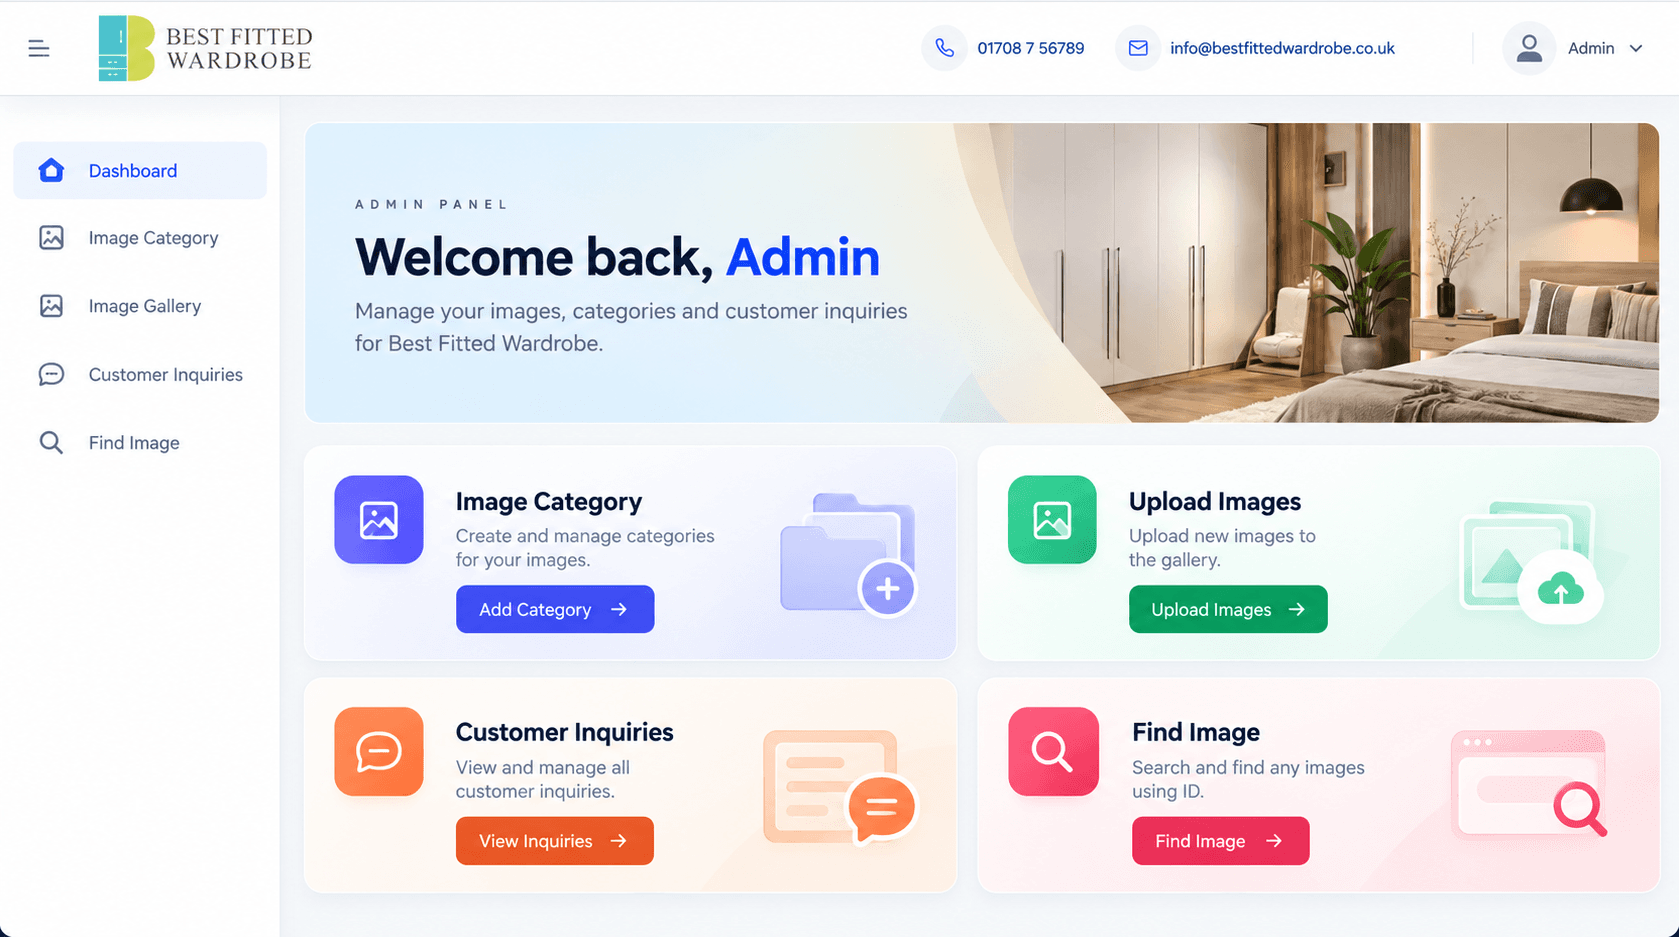Click the Upload Images card heading
The width and height of the screenshot is (1679, 937).
(x=1215, y=501)
